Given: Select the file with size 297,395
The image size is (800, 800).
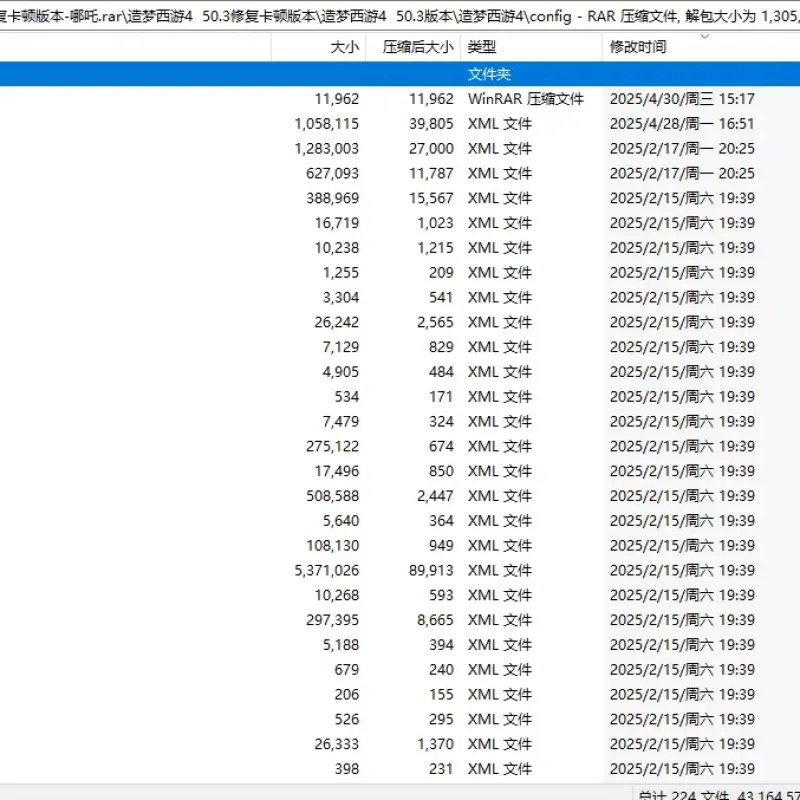Looking at the screenshot, I should pyautogui.click(x=332, y=620).
